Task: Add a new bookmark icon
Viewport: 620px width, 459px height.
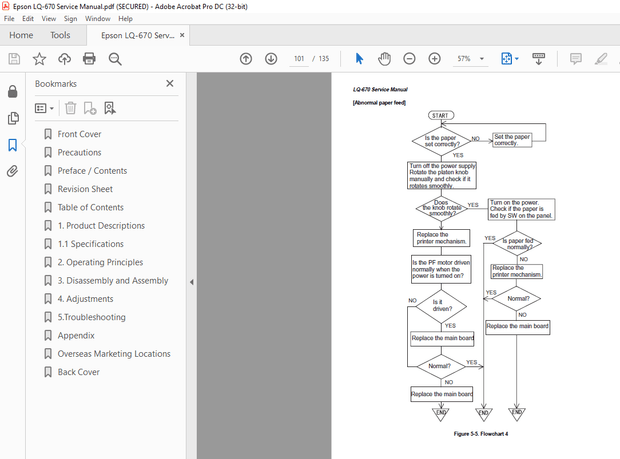Action: [x=90, y=108]
